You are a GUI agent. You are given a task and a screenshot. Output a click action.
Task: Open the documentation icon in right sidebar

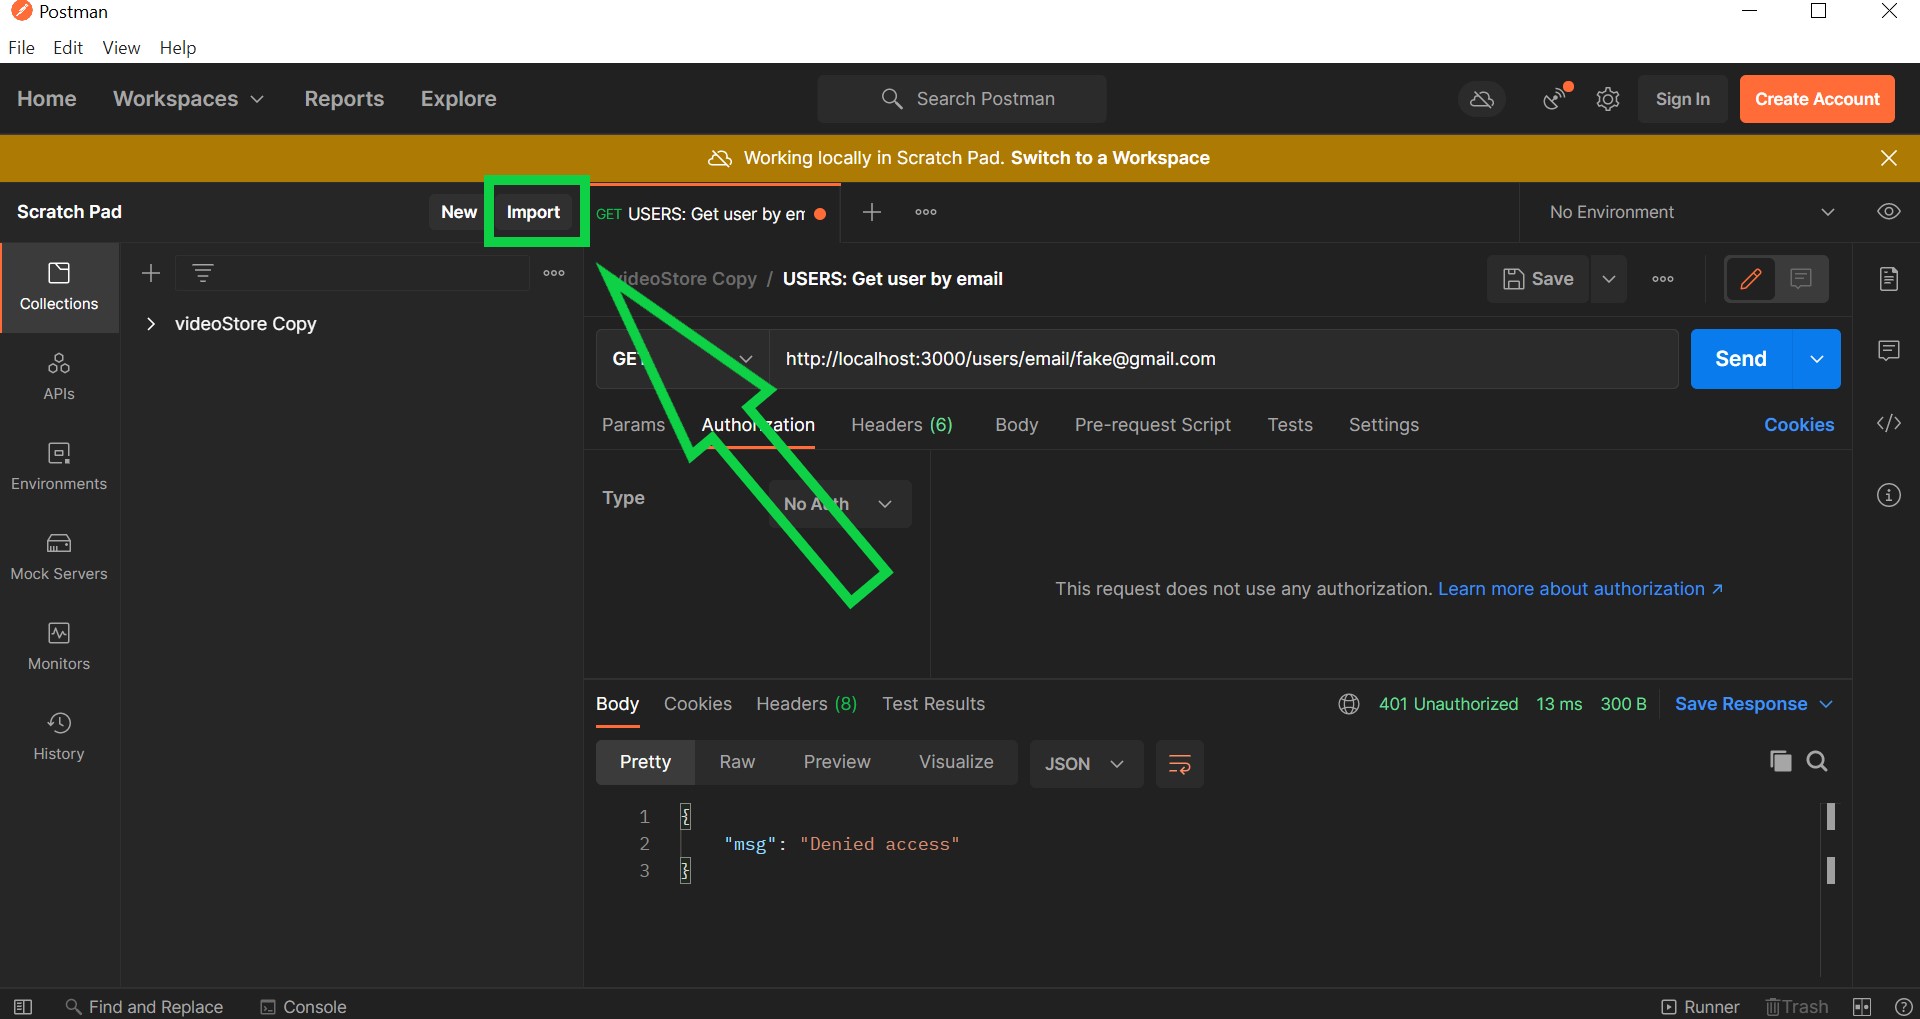tap(1888, 279)
